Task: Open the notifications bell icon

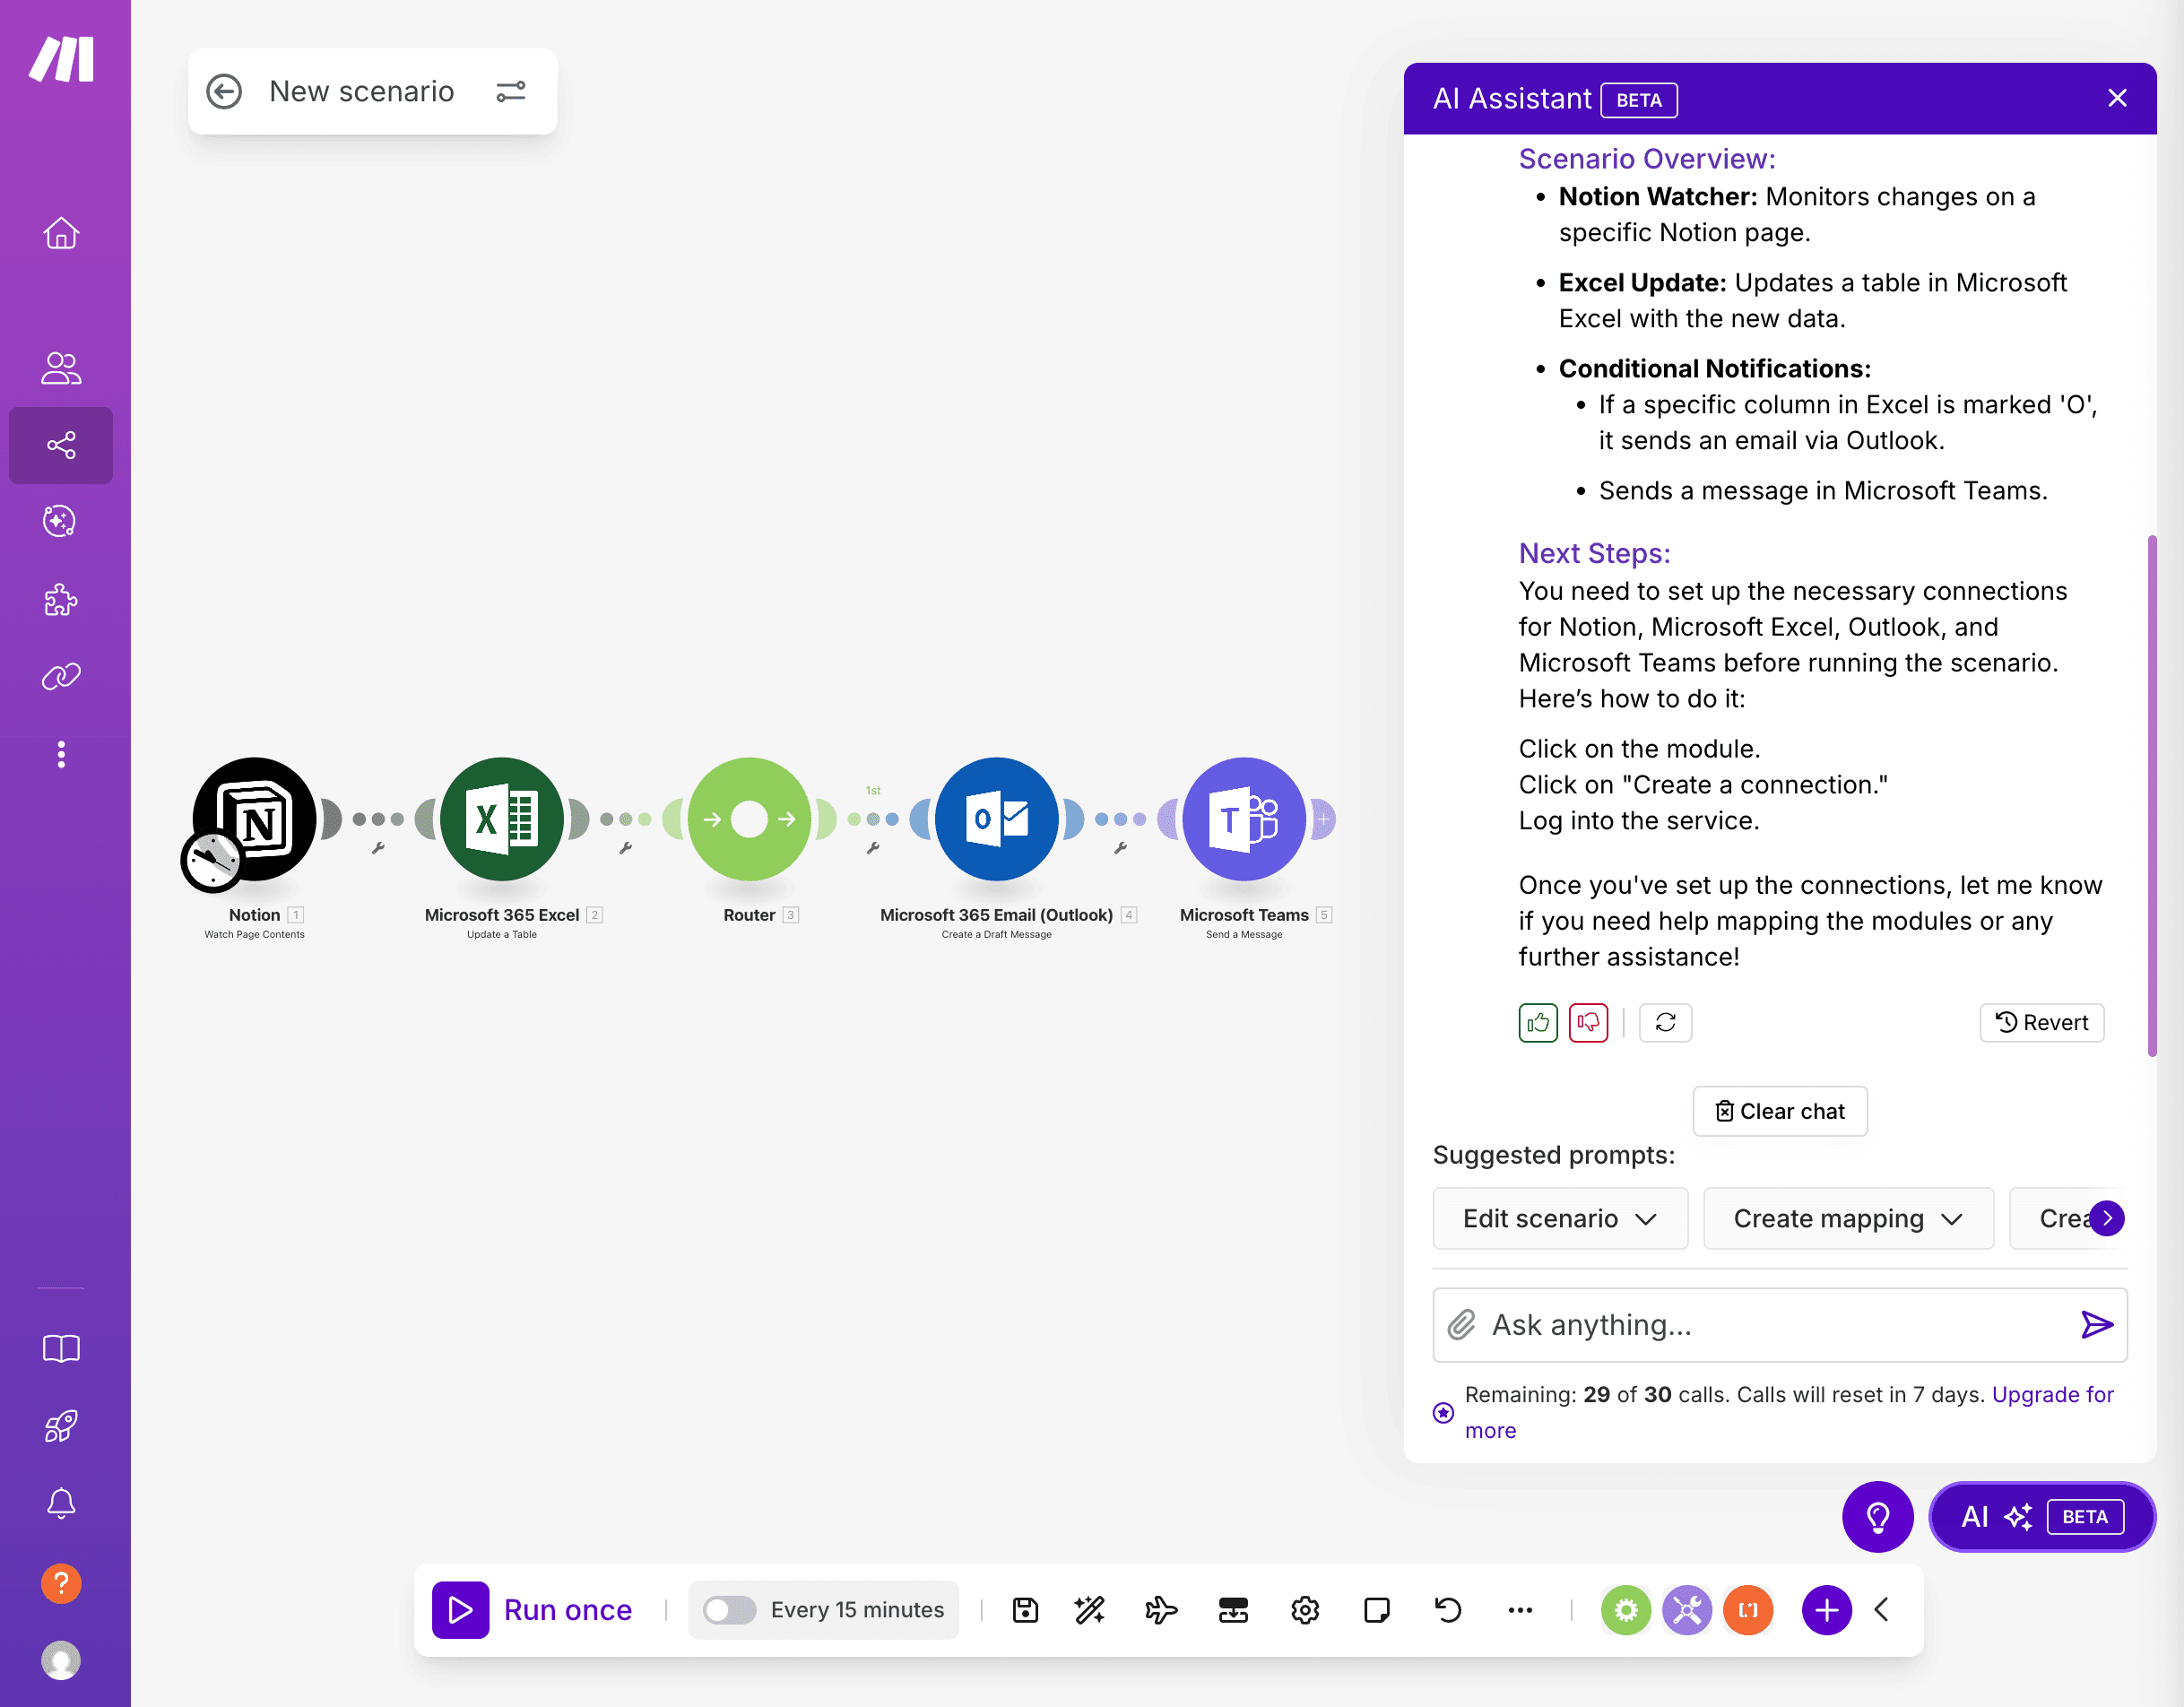Action: pyautogui.click(x=61, y=1503)
